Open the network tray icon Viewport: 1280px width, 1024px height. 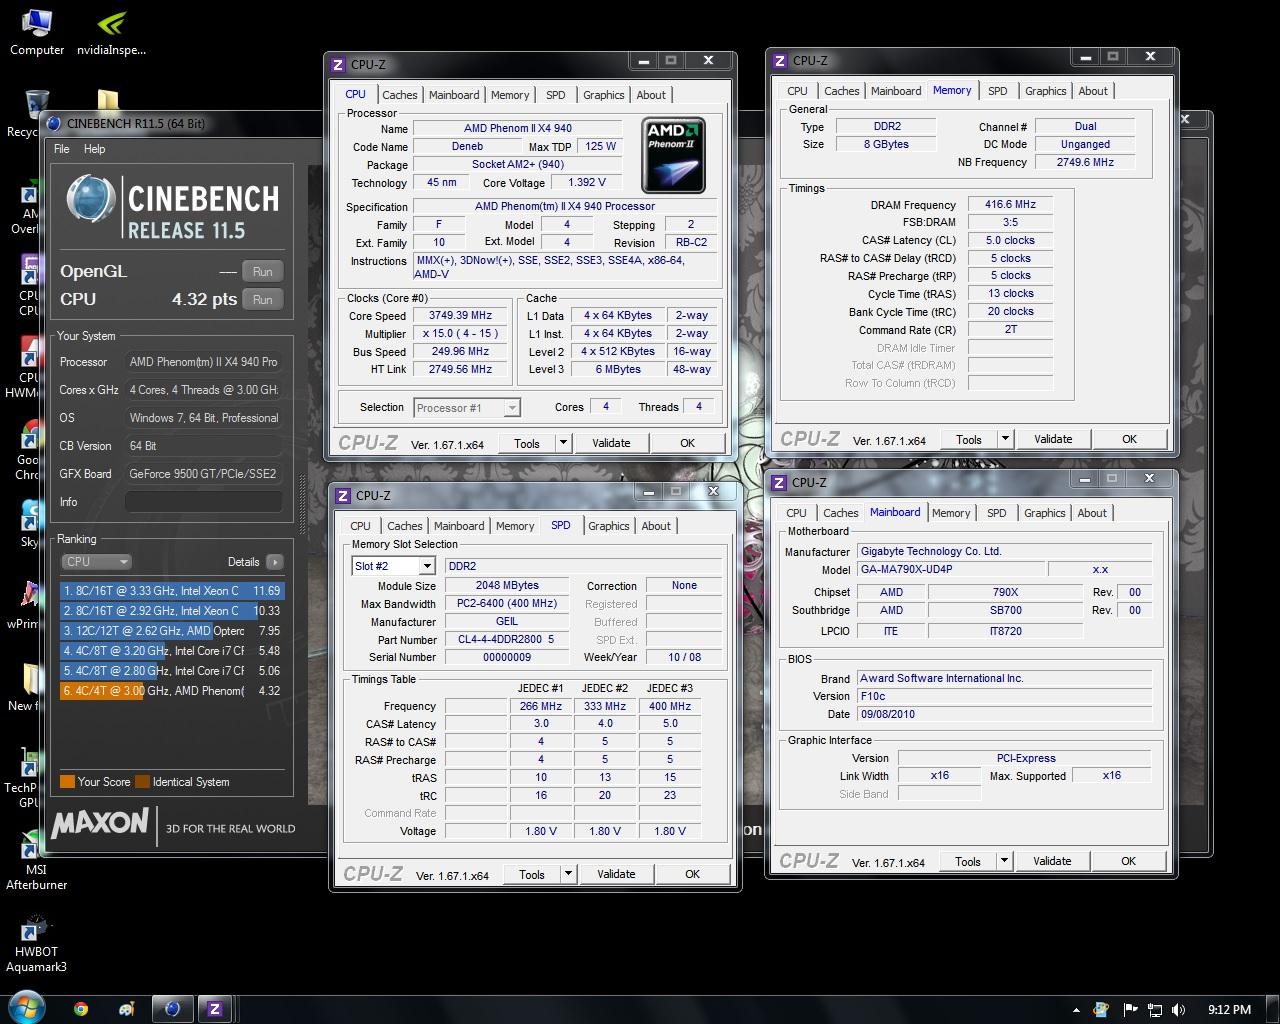coord(1154,1010)
